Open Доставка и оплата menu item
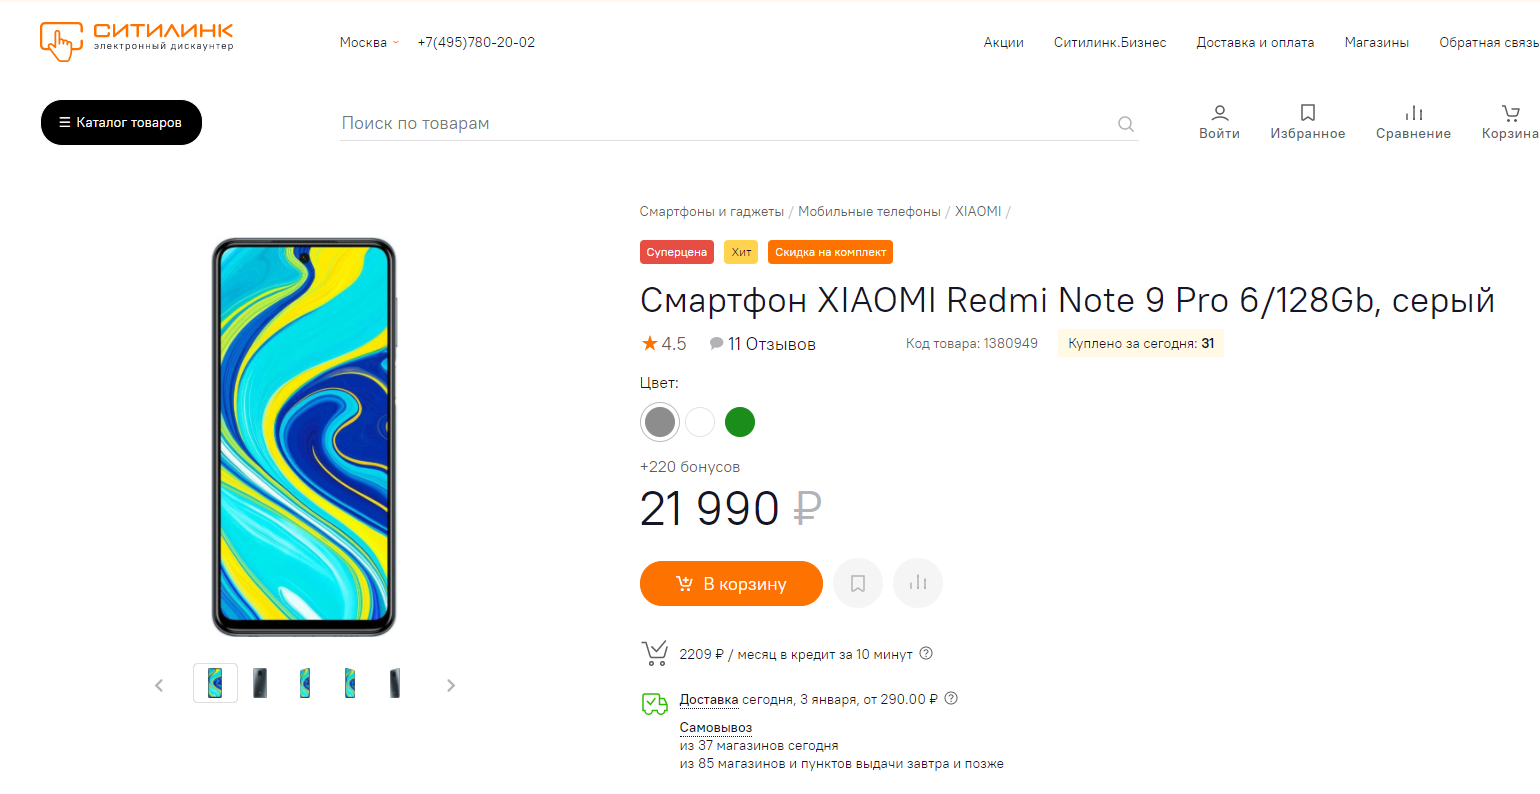This screenshot has width=1540, height=794. (x=1255, y=42)
